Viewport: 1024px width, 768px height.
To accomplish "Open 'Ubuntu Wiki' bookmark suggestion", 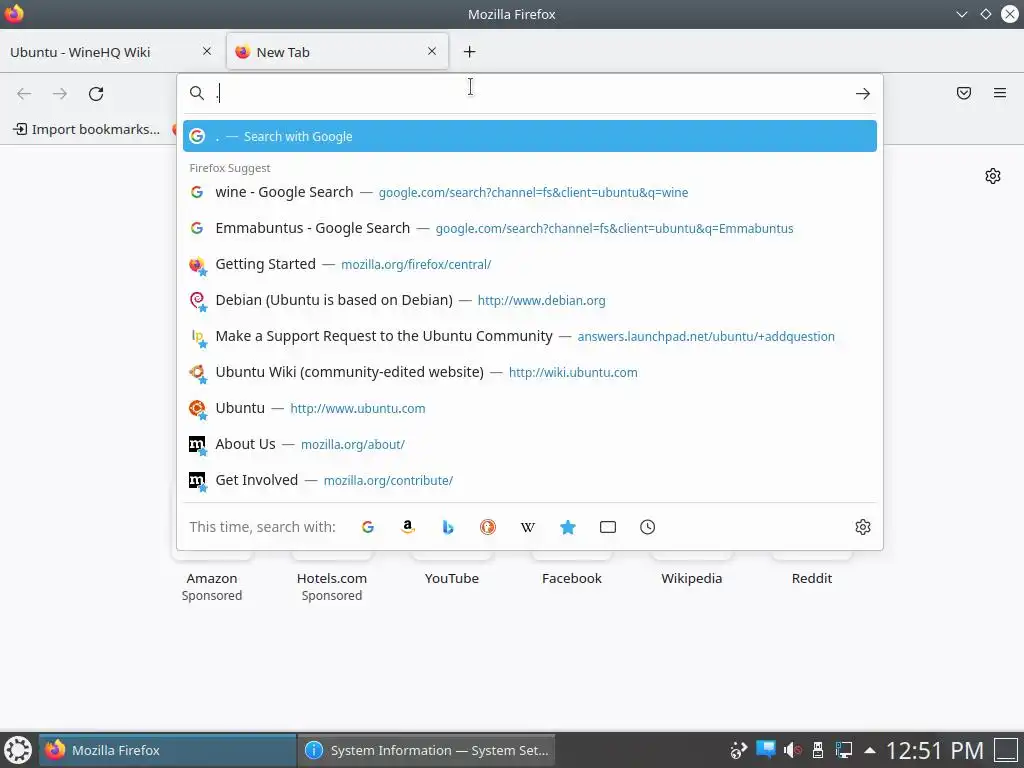I will pos(530,372).
